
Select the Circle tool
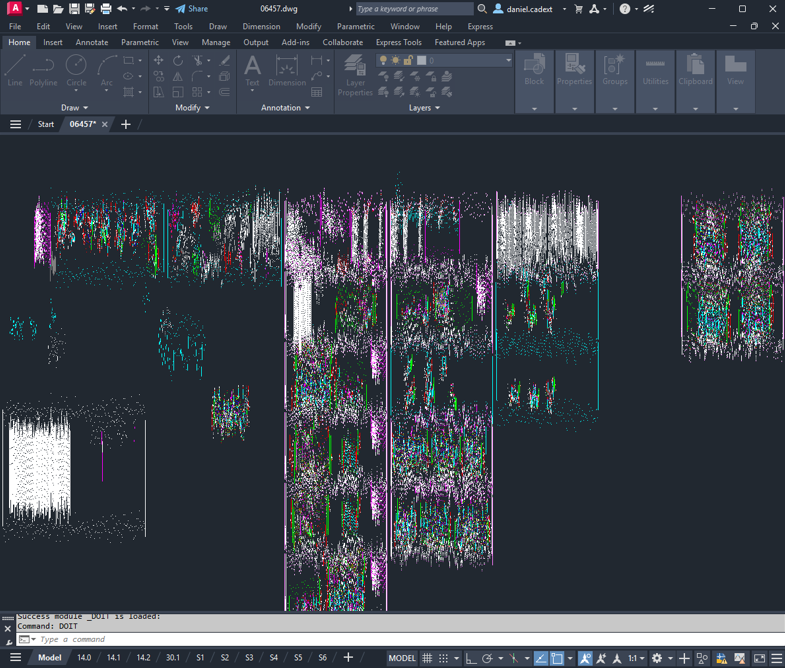[x=76, y=71]
